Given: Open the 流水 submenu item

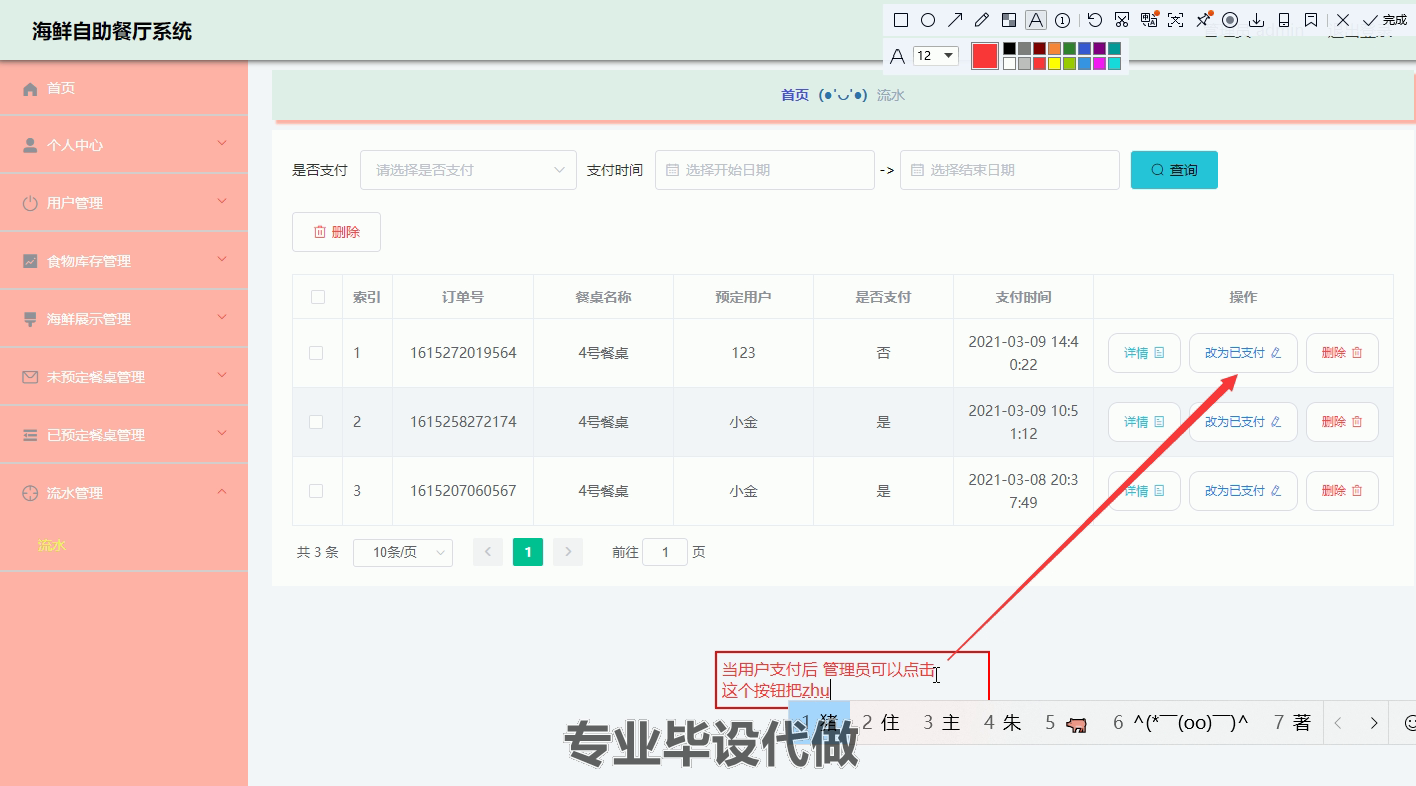Looking at the screenshot, I should pos(124,546).
